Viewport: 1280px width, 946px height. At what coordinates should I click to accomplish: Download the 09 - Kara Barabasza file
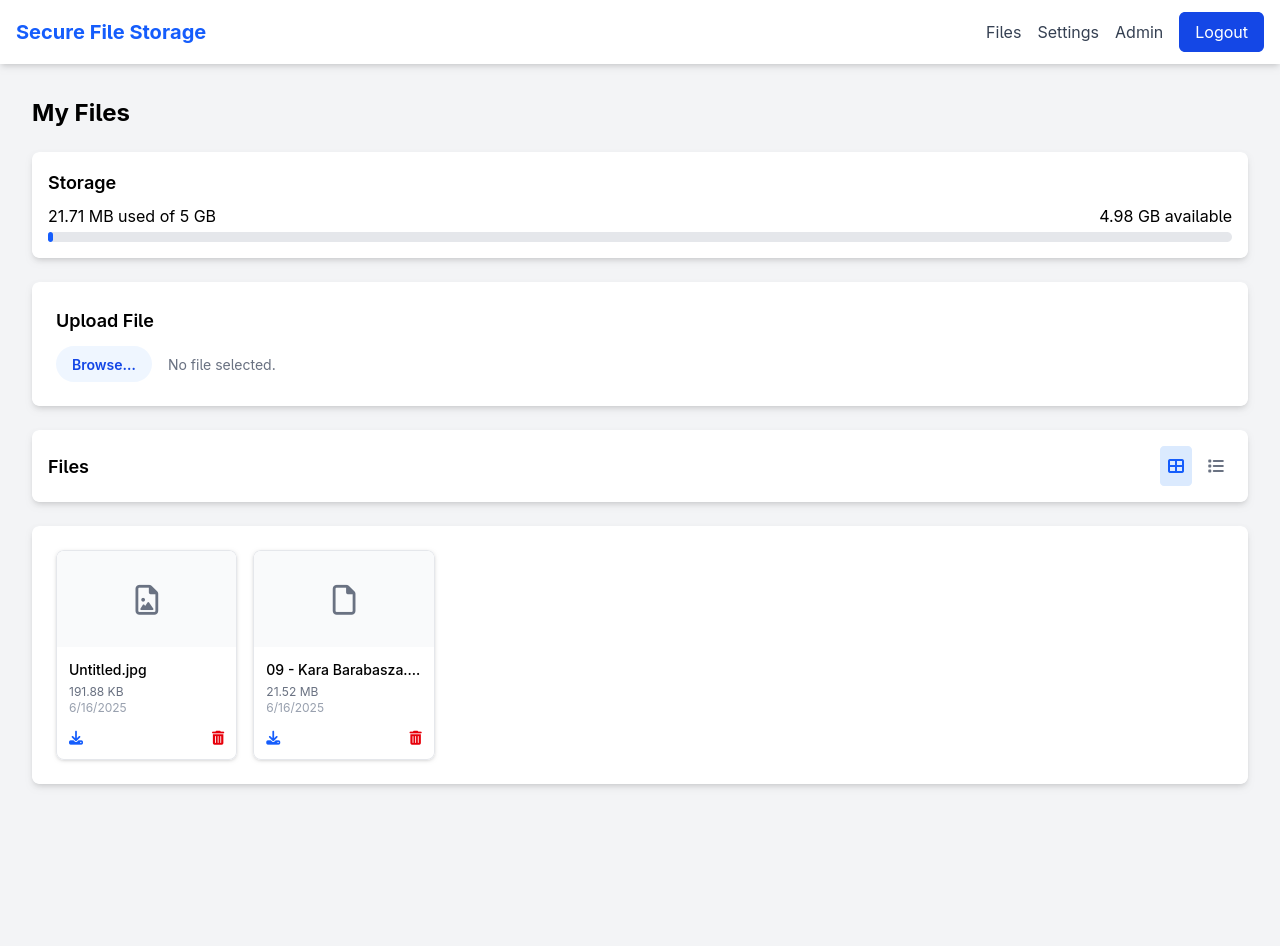click(273, 738)
